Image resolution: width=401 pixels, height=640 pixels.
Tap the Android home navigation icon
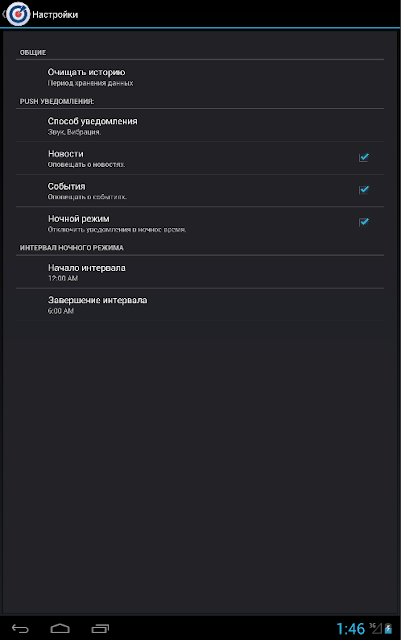pos(60,629)
